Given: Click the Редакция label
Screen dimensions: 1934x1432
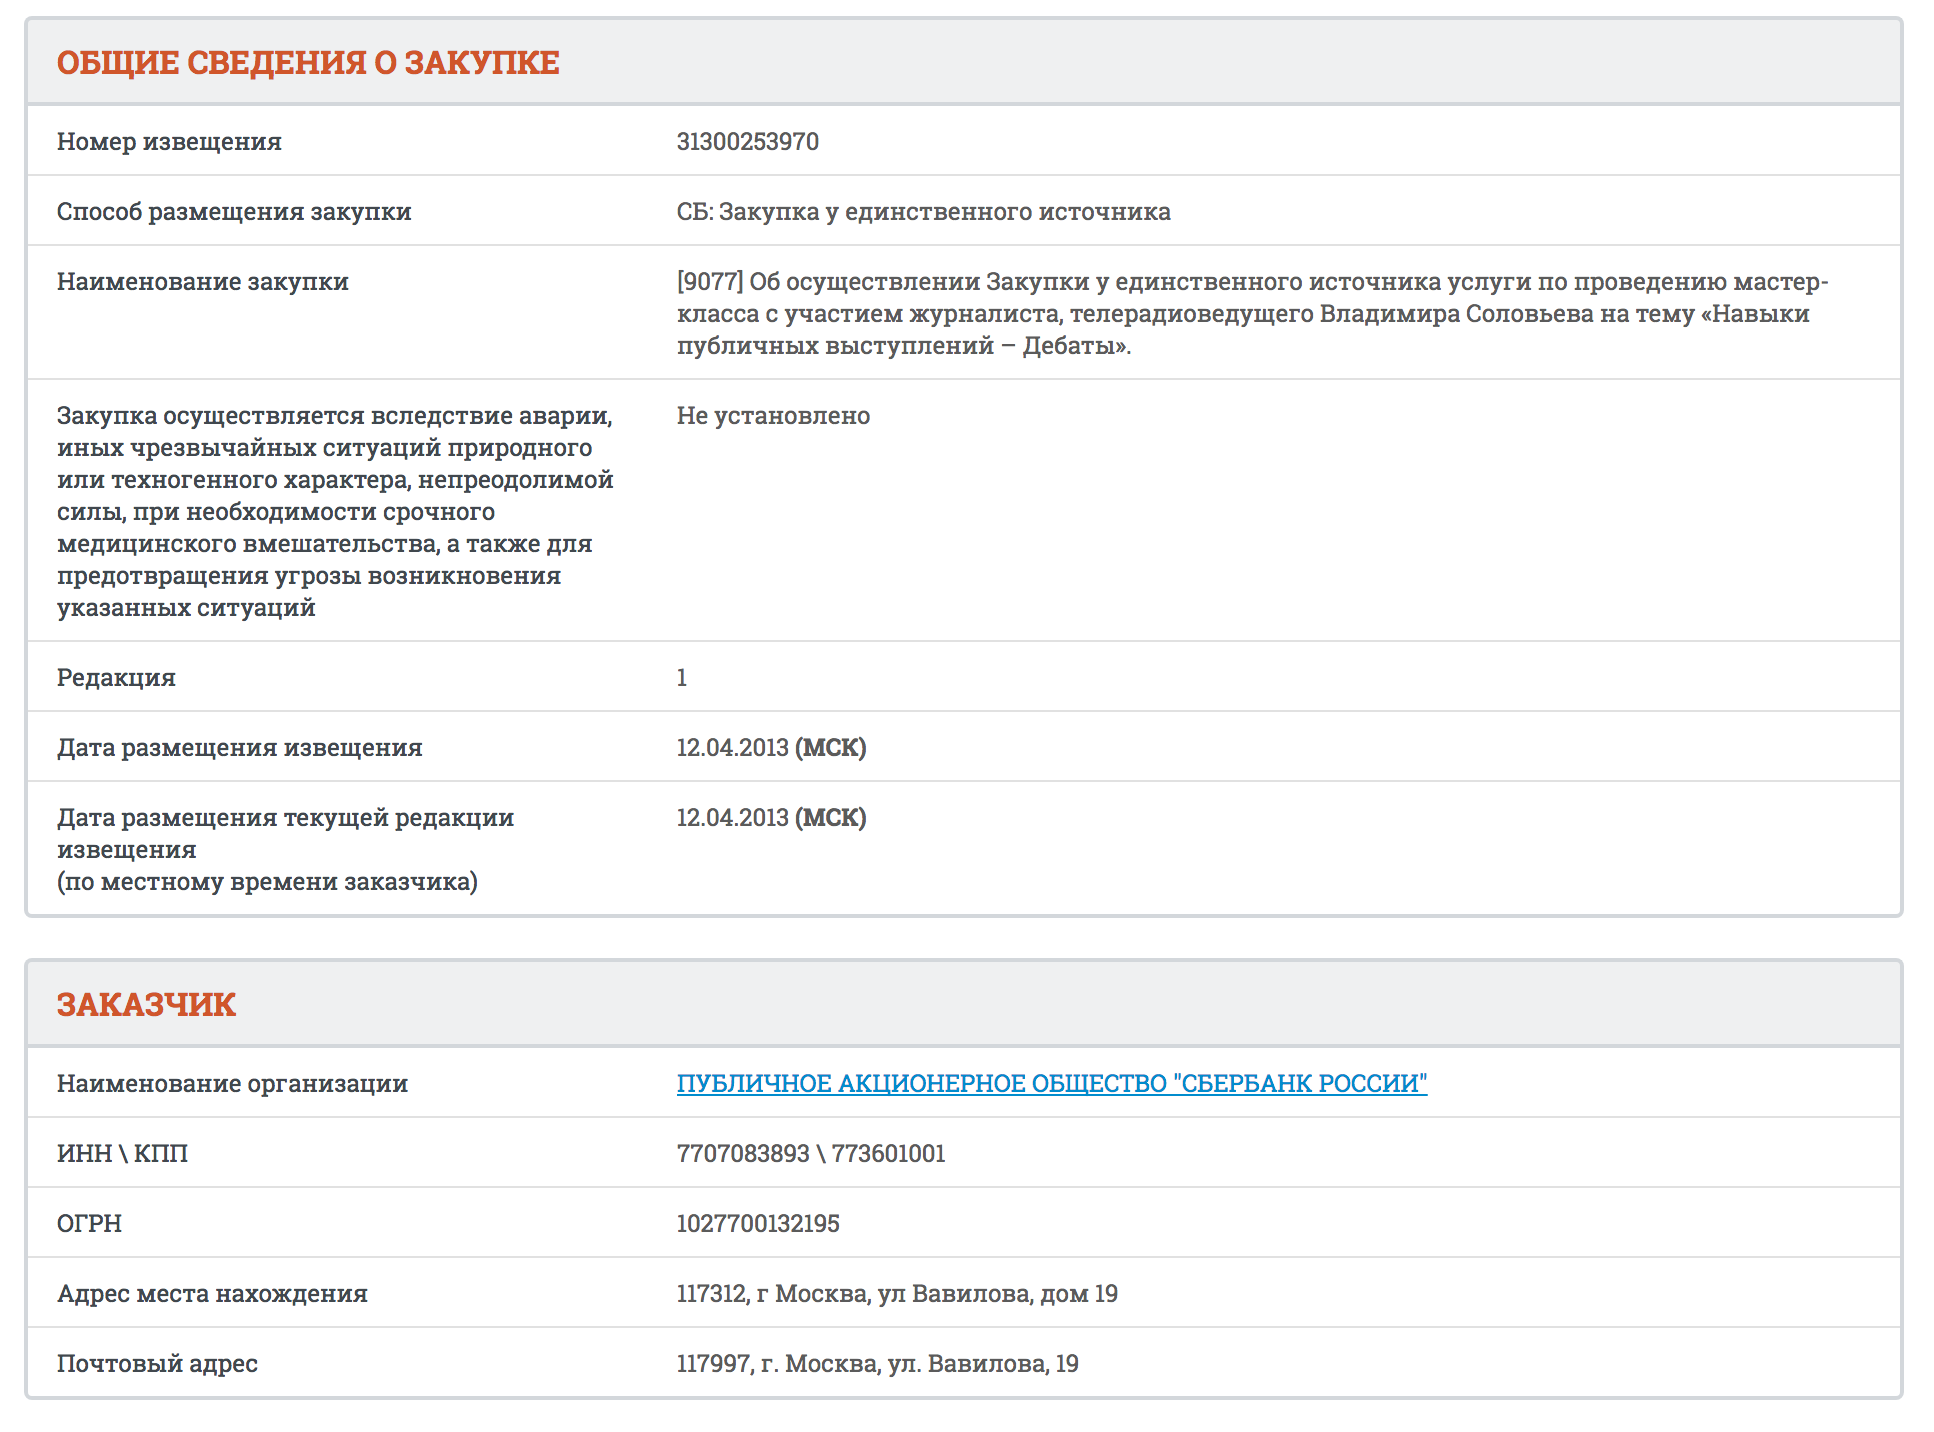Looking at the screenshot, I should [x=116, y=678].
